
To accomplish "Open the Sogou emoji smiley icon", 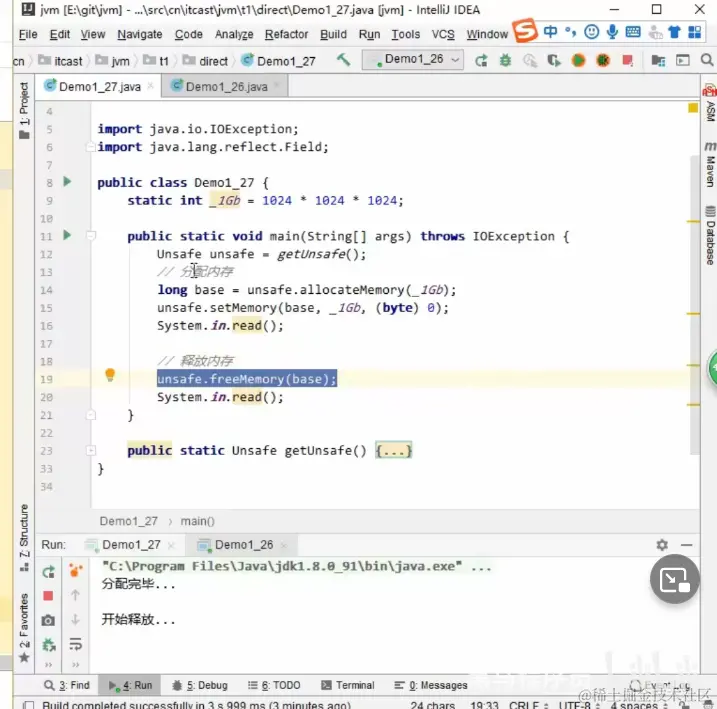I will tap(591, 32).
